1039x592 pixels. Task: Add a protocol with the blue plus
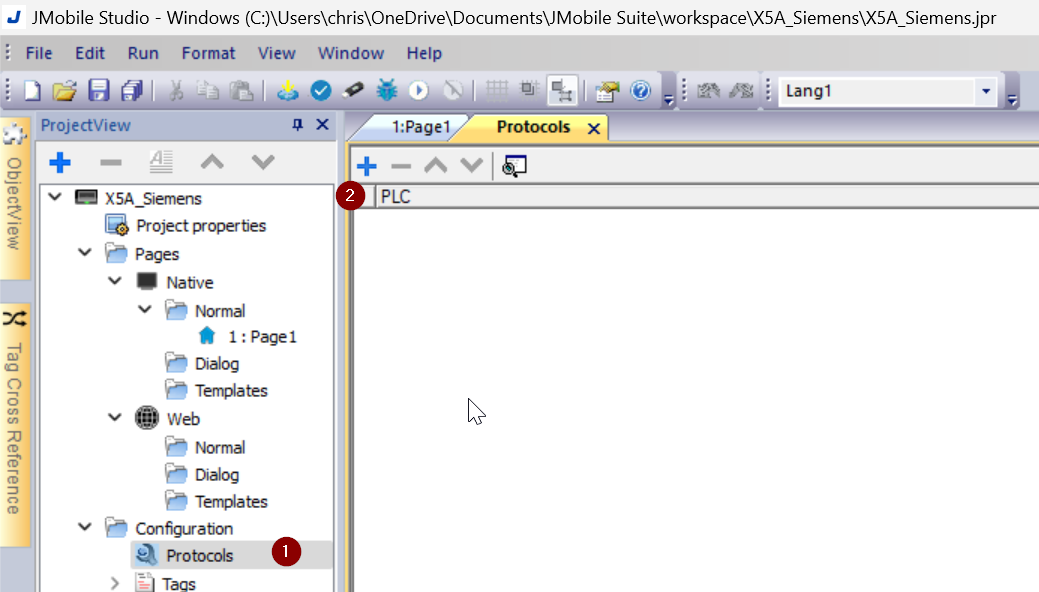click(366, 166)
